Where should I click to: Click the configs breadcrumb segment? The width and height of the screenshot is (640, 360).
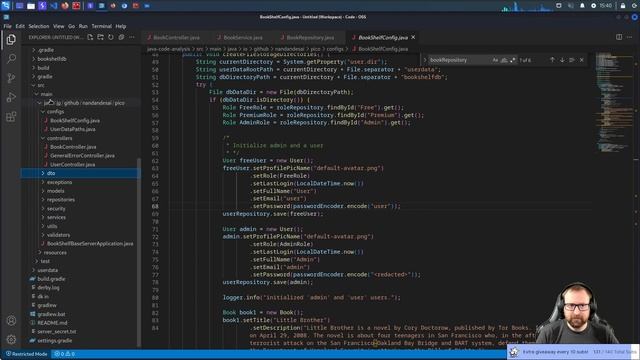click(x=335, y=49)
